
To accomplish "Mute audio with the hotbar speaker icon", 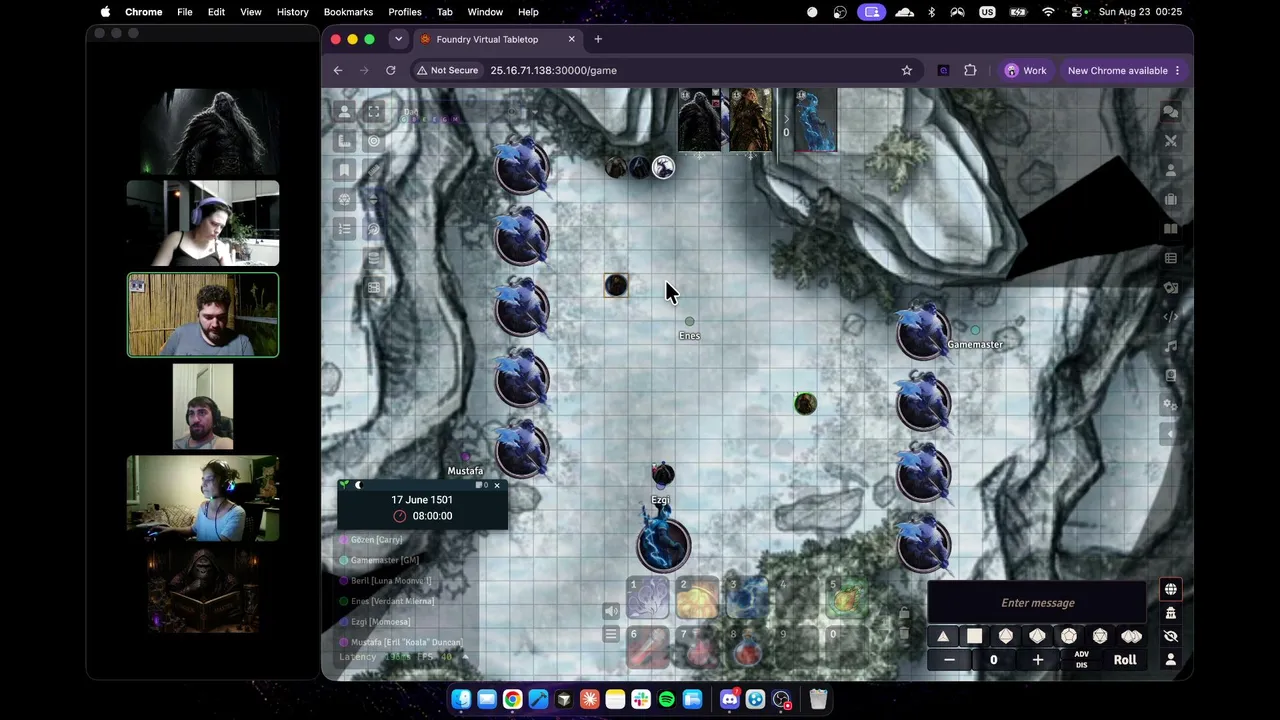I will [x=612, y=611].
